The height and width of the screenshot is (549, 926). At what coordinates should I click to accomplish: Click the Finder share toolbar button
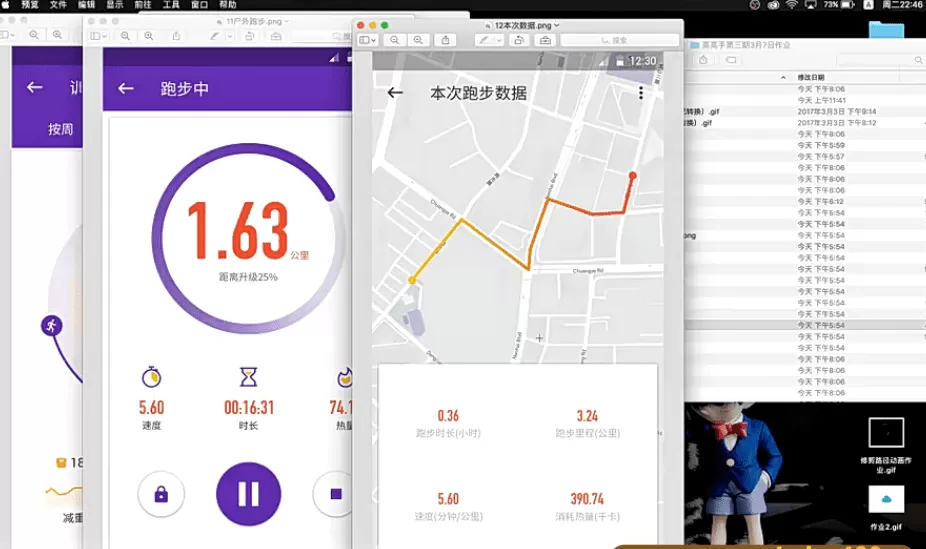pos(703,60)
